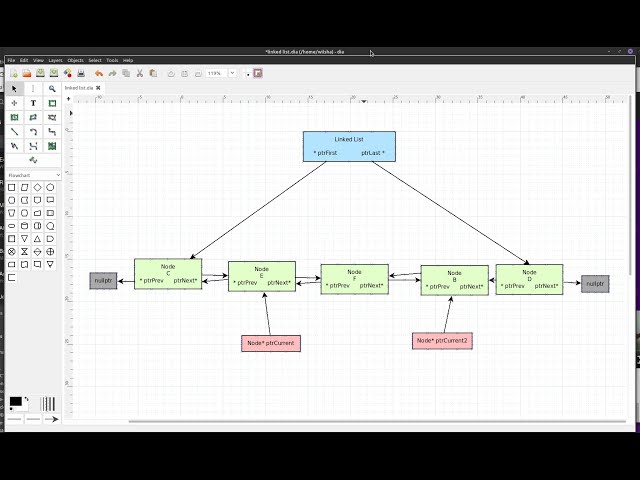Screen dimensions: 640x480
Task: Select the Node* ptrCurrent2 pink box
Action: 442,341
